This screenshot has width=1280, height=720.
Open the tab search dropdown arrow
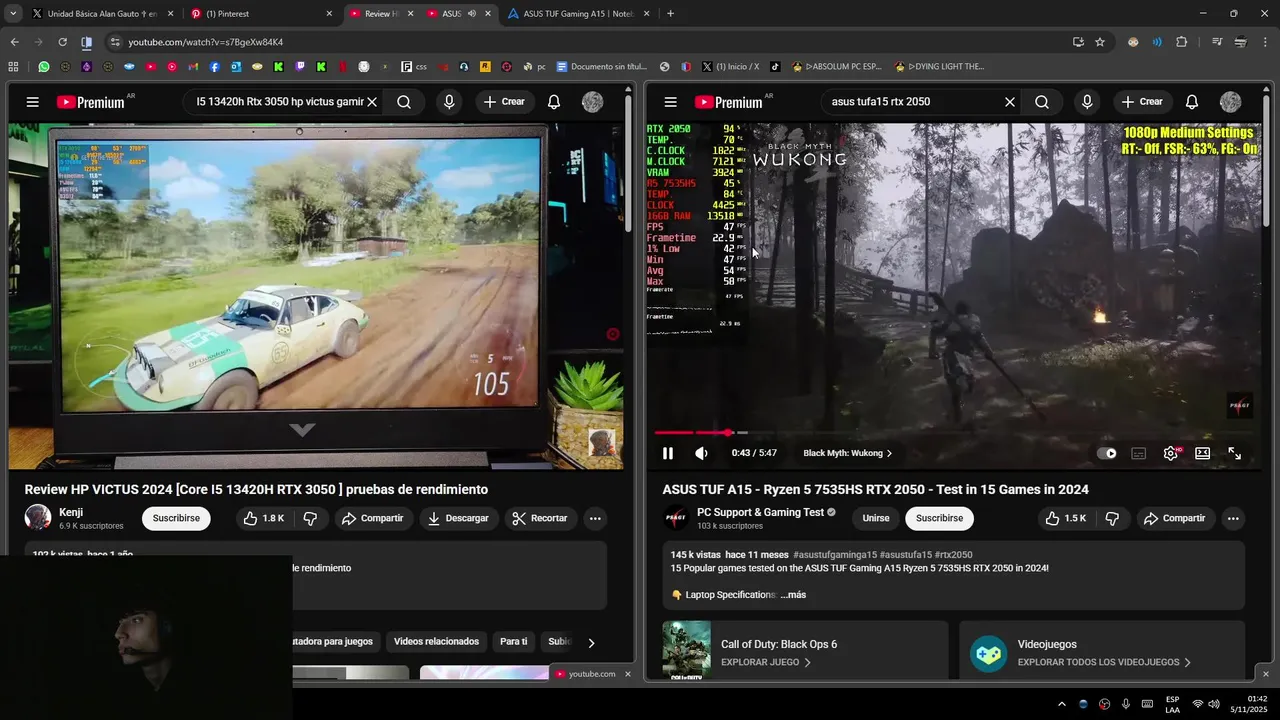(x=13, y=14)
